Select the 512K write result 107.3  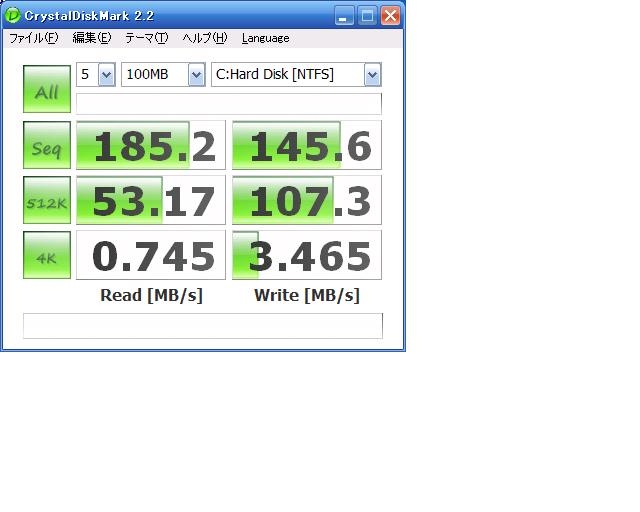(x=307, y=200)
